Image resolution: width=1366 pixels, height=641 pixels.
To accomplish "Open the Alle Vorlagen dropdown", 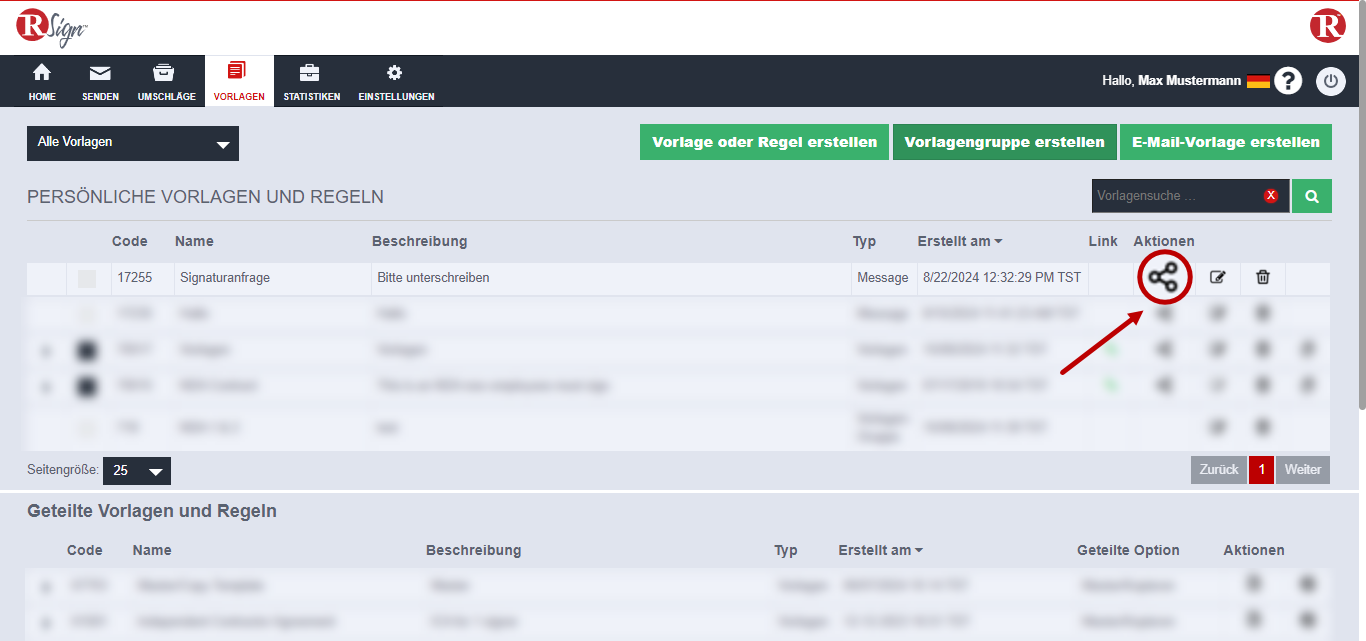I will click(133, 143).
